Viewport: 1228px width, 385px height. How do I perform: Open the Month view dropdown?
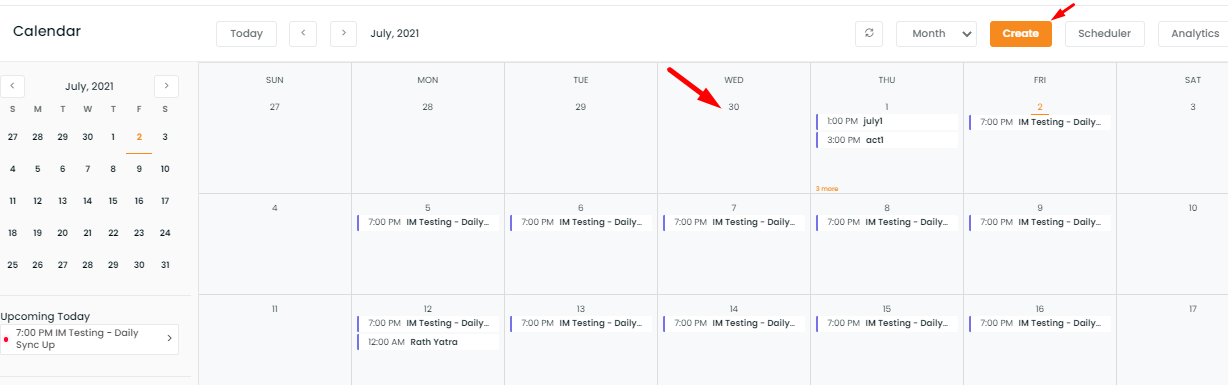pos(936,33)
